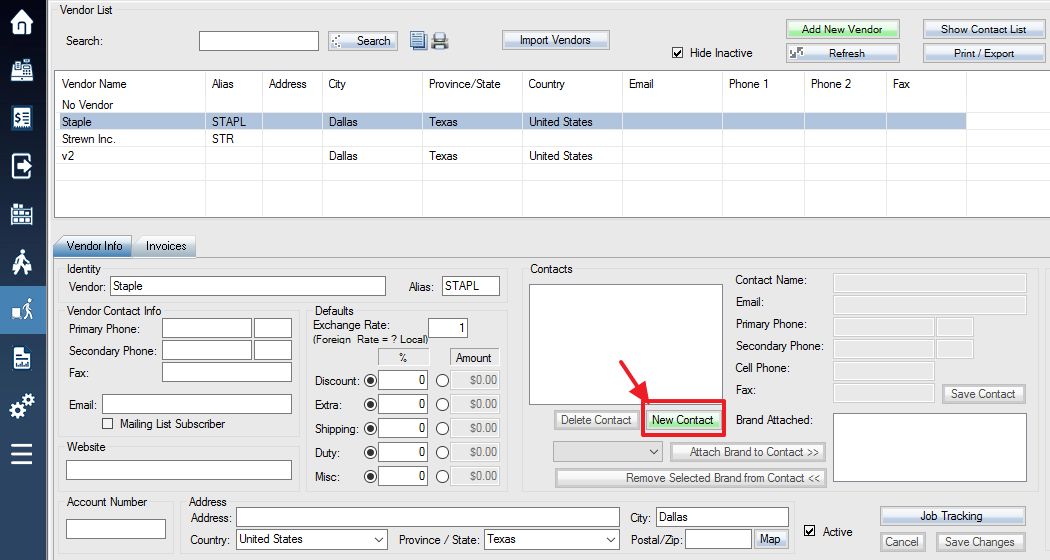Open the reports chart sidebar icon
This screenshot has width=1050, height=560.
[21, 358]
